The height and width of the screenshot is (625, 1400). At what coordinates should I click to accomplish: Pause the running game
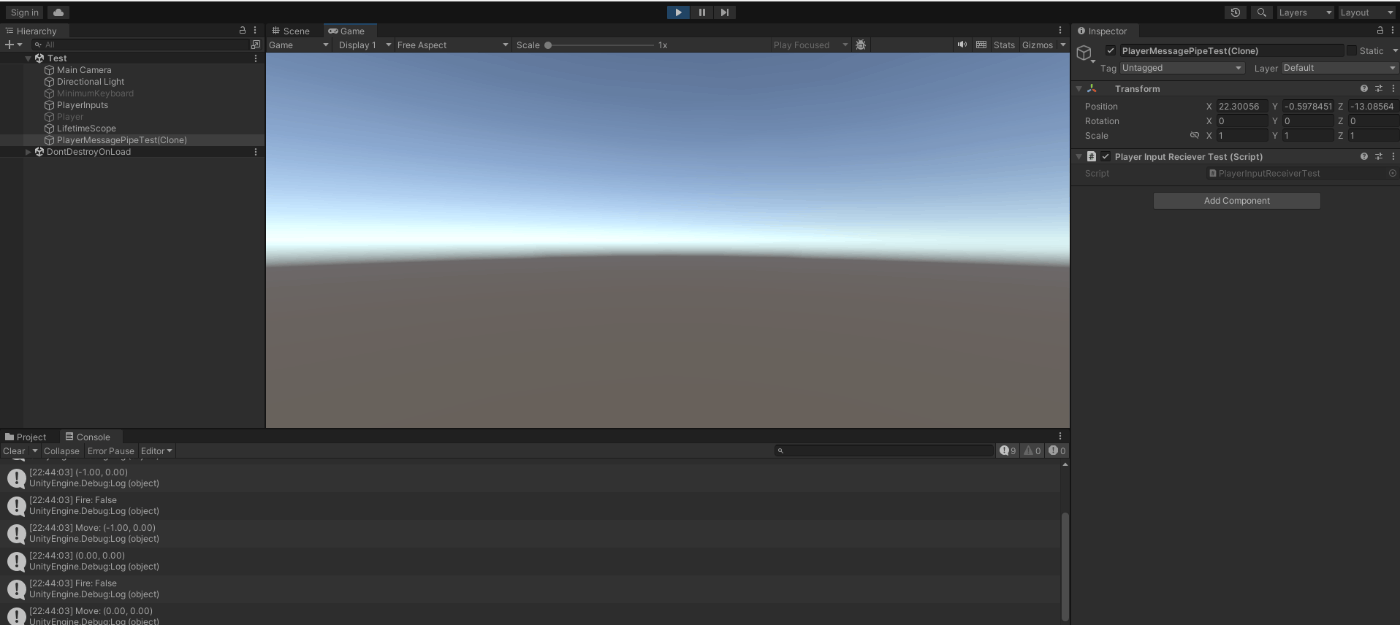(x=702, y=12)
